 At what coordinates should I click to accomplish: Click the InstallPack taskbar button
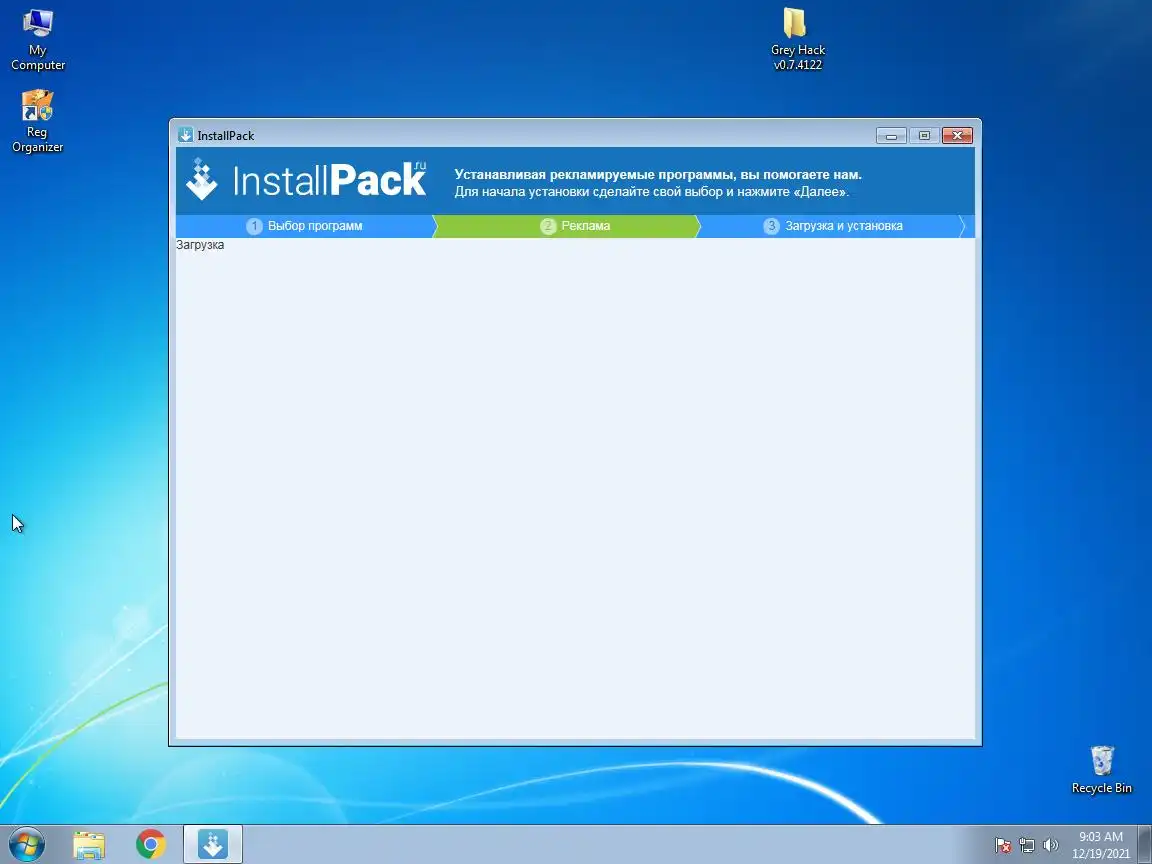coord(212,844)
